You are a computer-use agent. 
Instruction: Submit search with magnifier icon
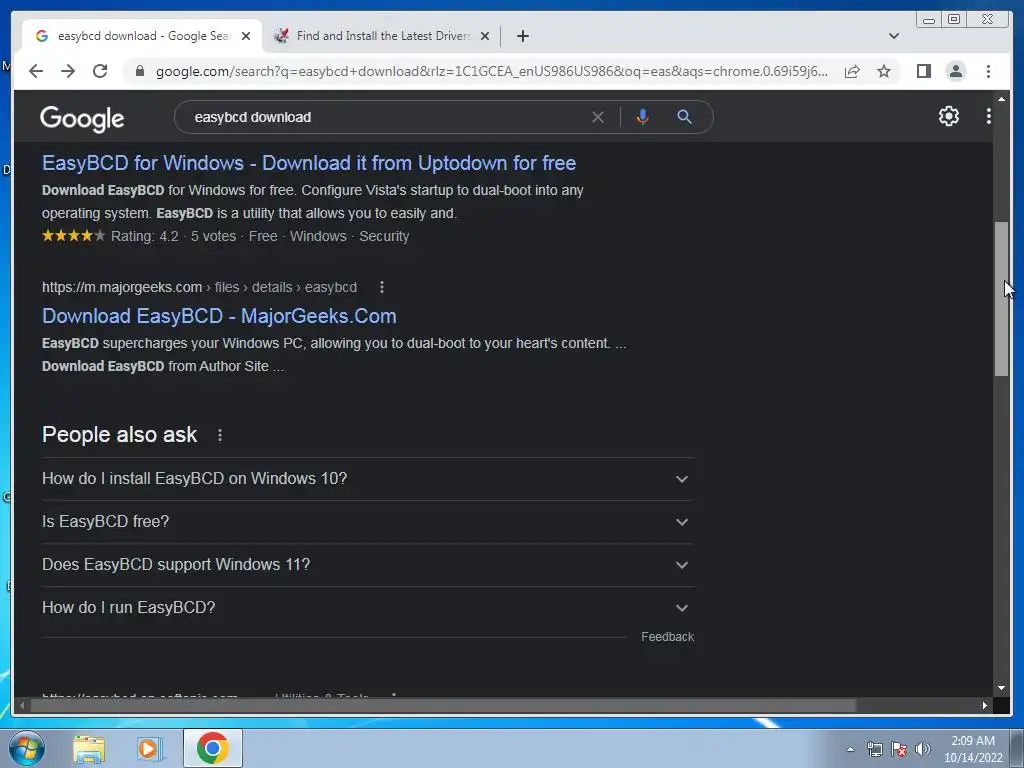coord(684,117)
